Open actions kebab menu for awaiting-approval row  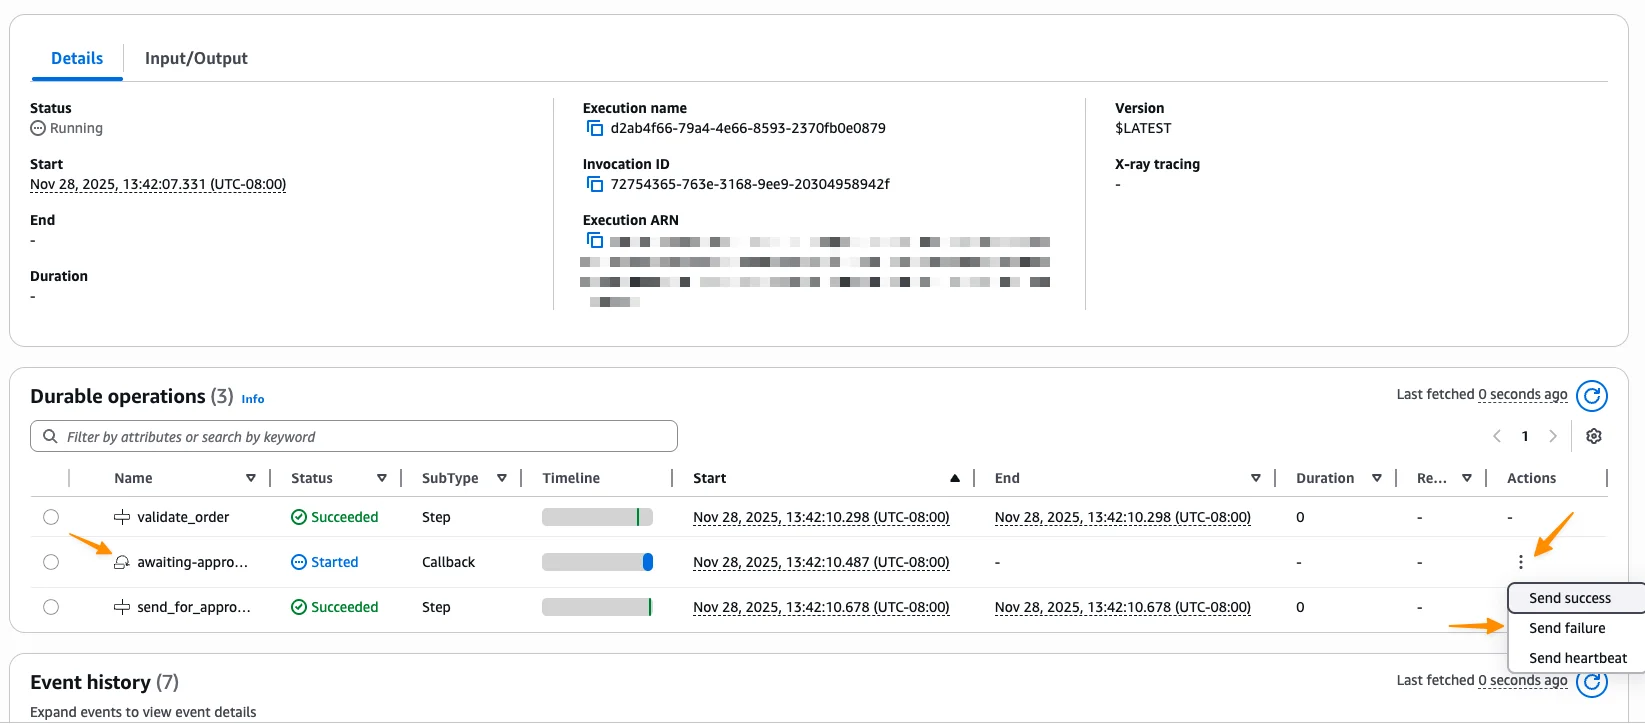[1520, 562]
